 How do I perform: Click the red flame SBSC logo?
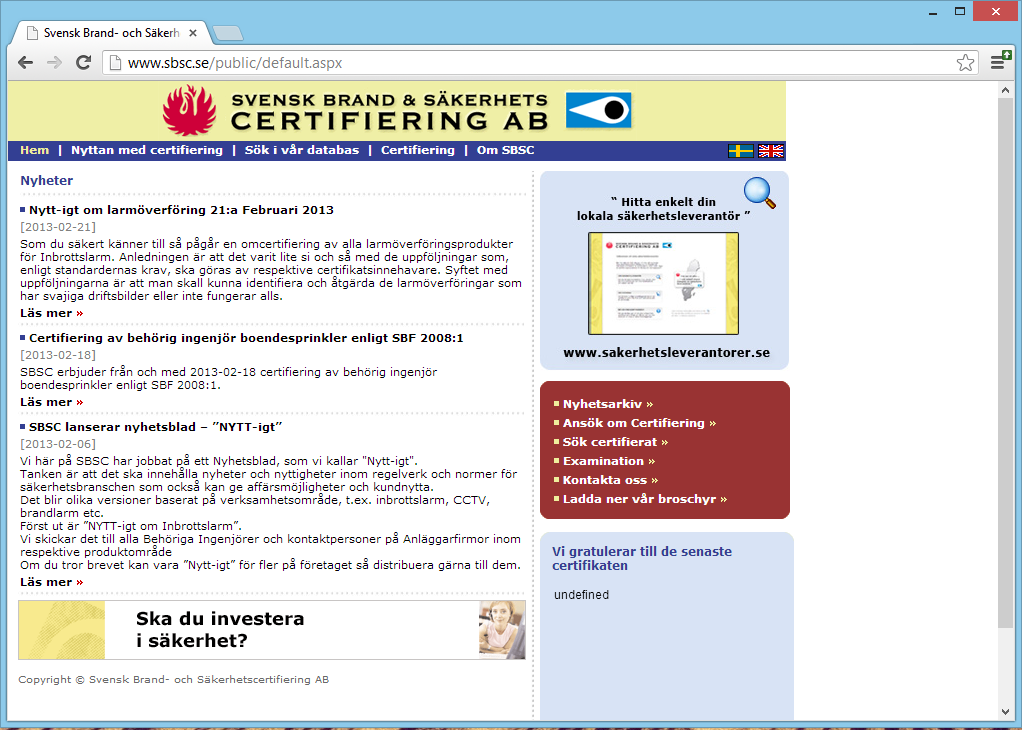pyautogui.click(x=189, y=110)
